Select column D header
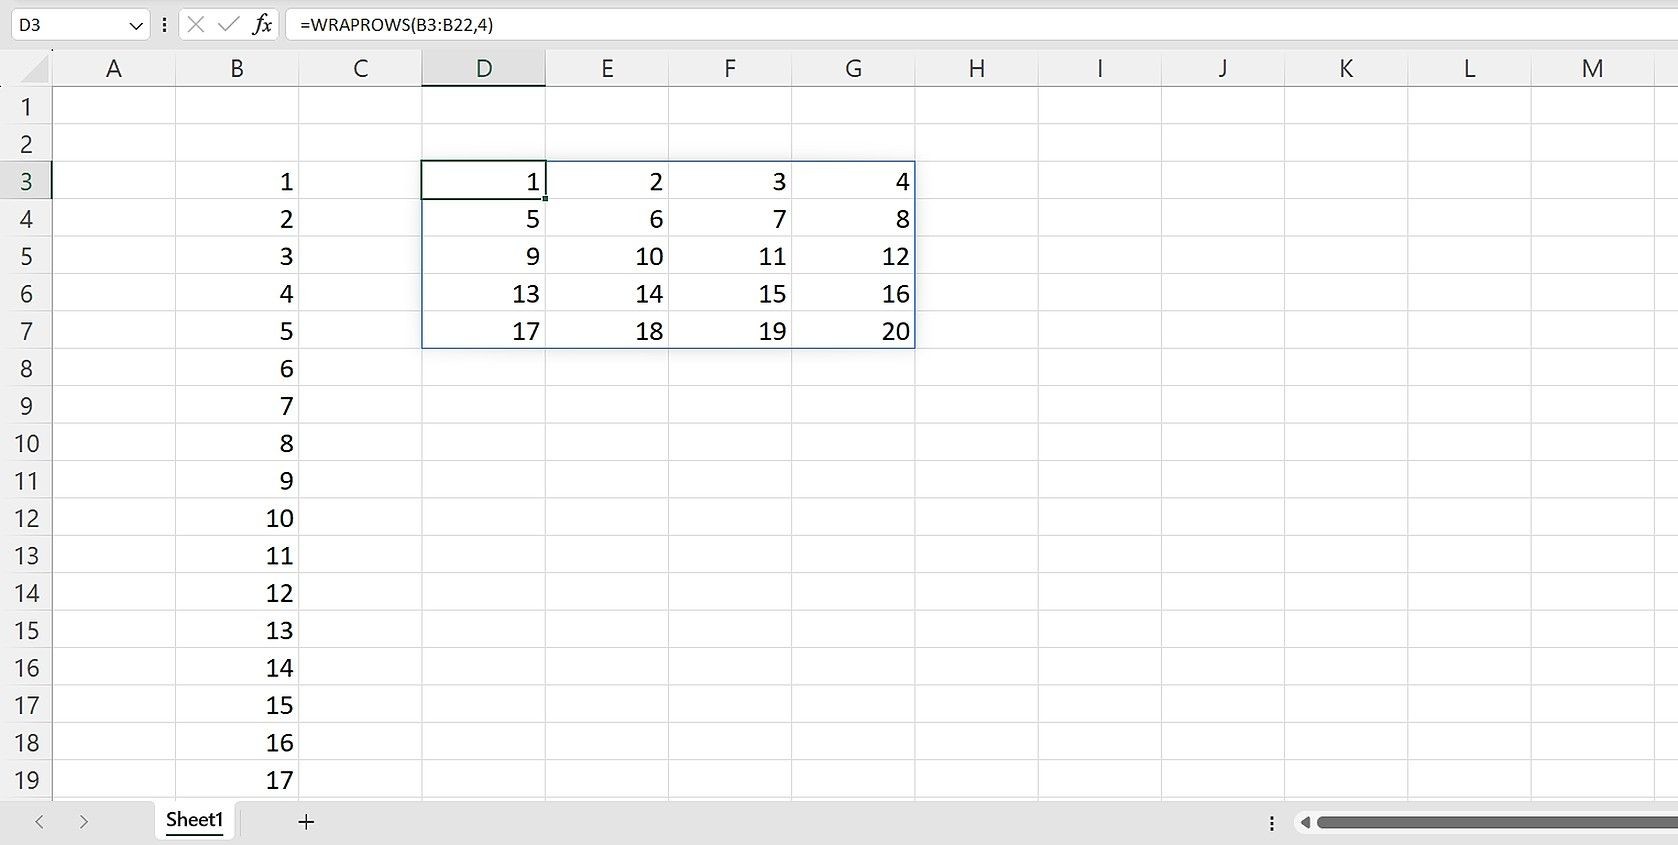This screenshot has height=845, width=1678. (484, 68)
